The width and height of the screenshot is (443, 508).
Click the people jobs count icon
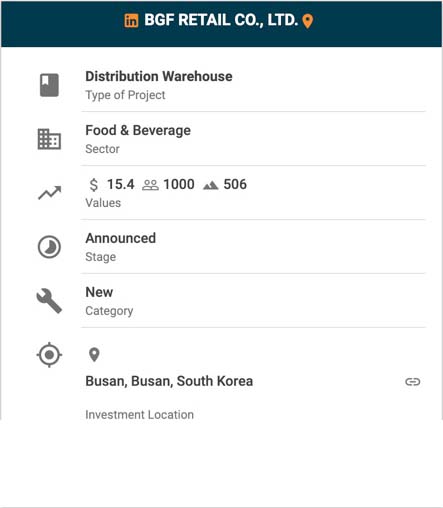point(150,185)
